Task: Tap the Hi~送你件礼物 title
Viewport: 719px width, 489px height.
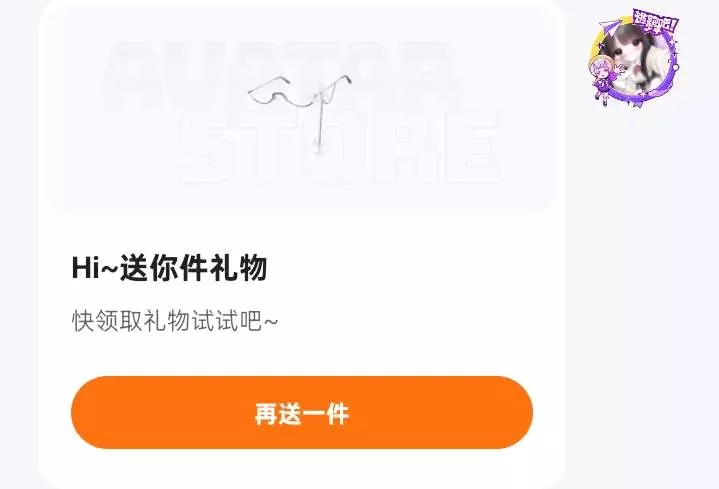Action: click(x=169, y=268)
